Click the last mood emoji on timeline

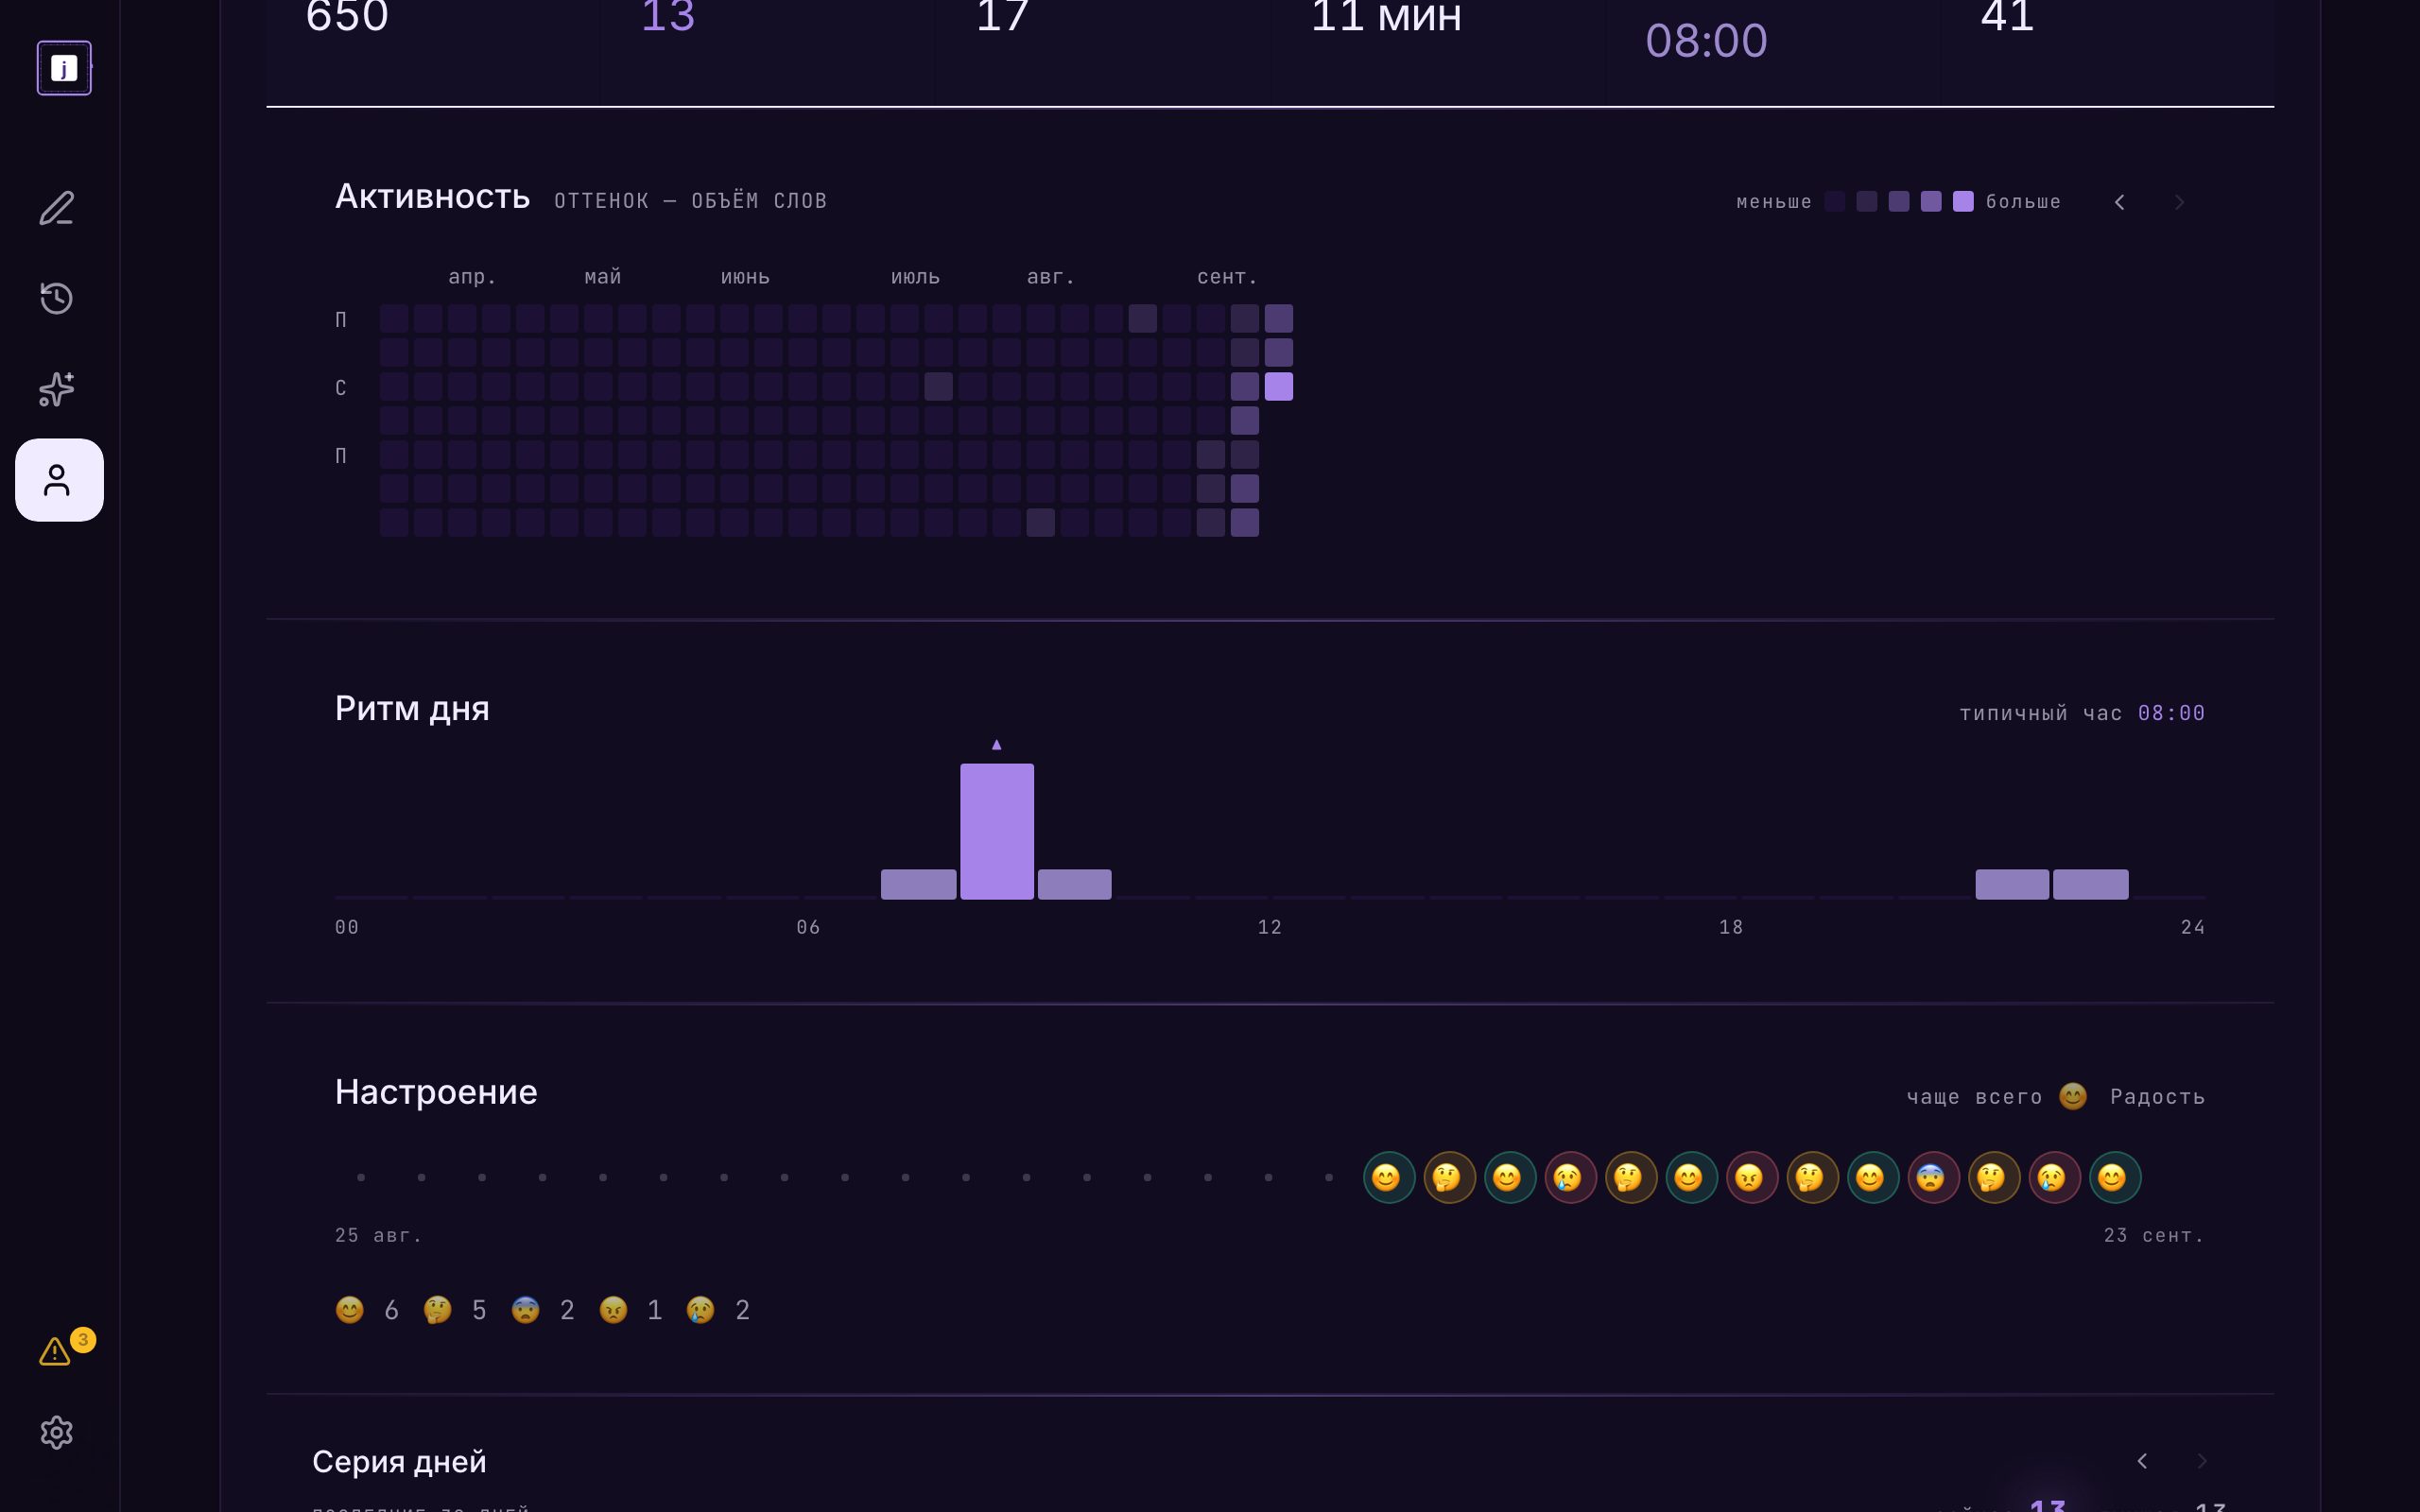(x=2114, y=1177)
